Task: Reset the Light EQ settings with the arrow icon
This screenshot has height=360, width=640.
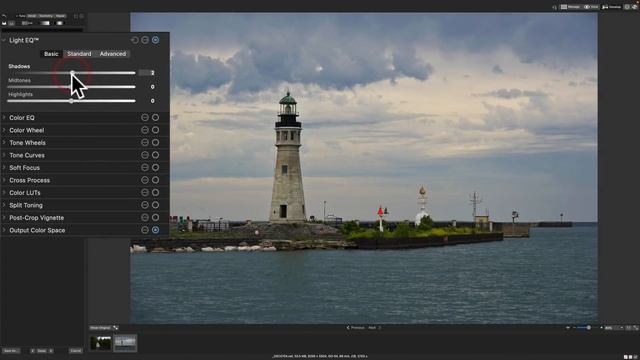Action: pos(135,40)
